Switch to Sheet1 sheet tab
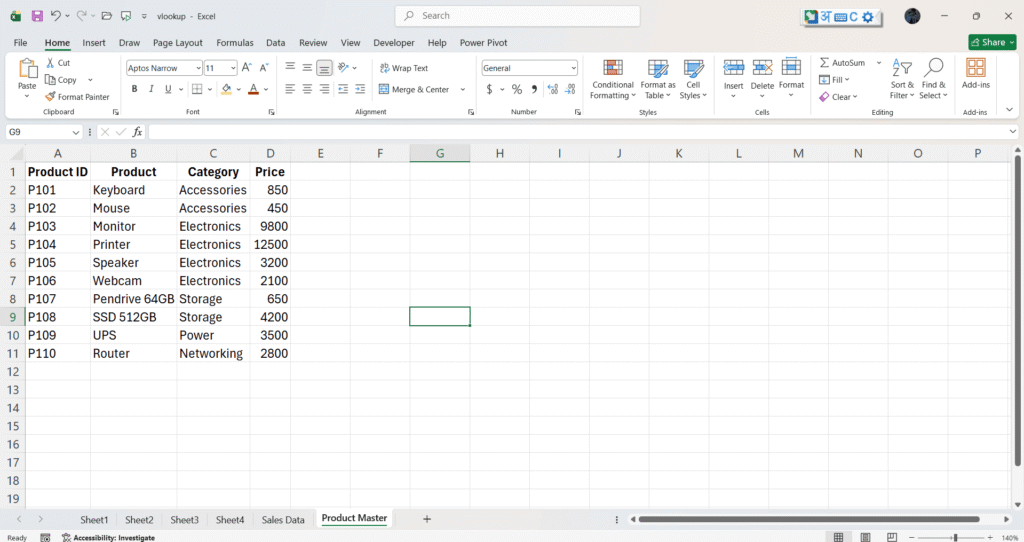Image resolution: width=1024 pixels, height=542 pixels. pos(94,520)
